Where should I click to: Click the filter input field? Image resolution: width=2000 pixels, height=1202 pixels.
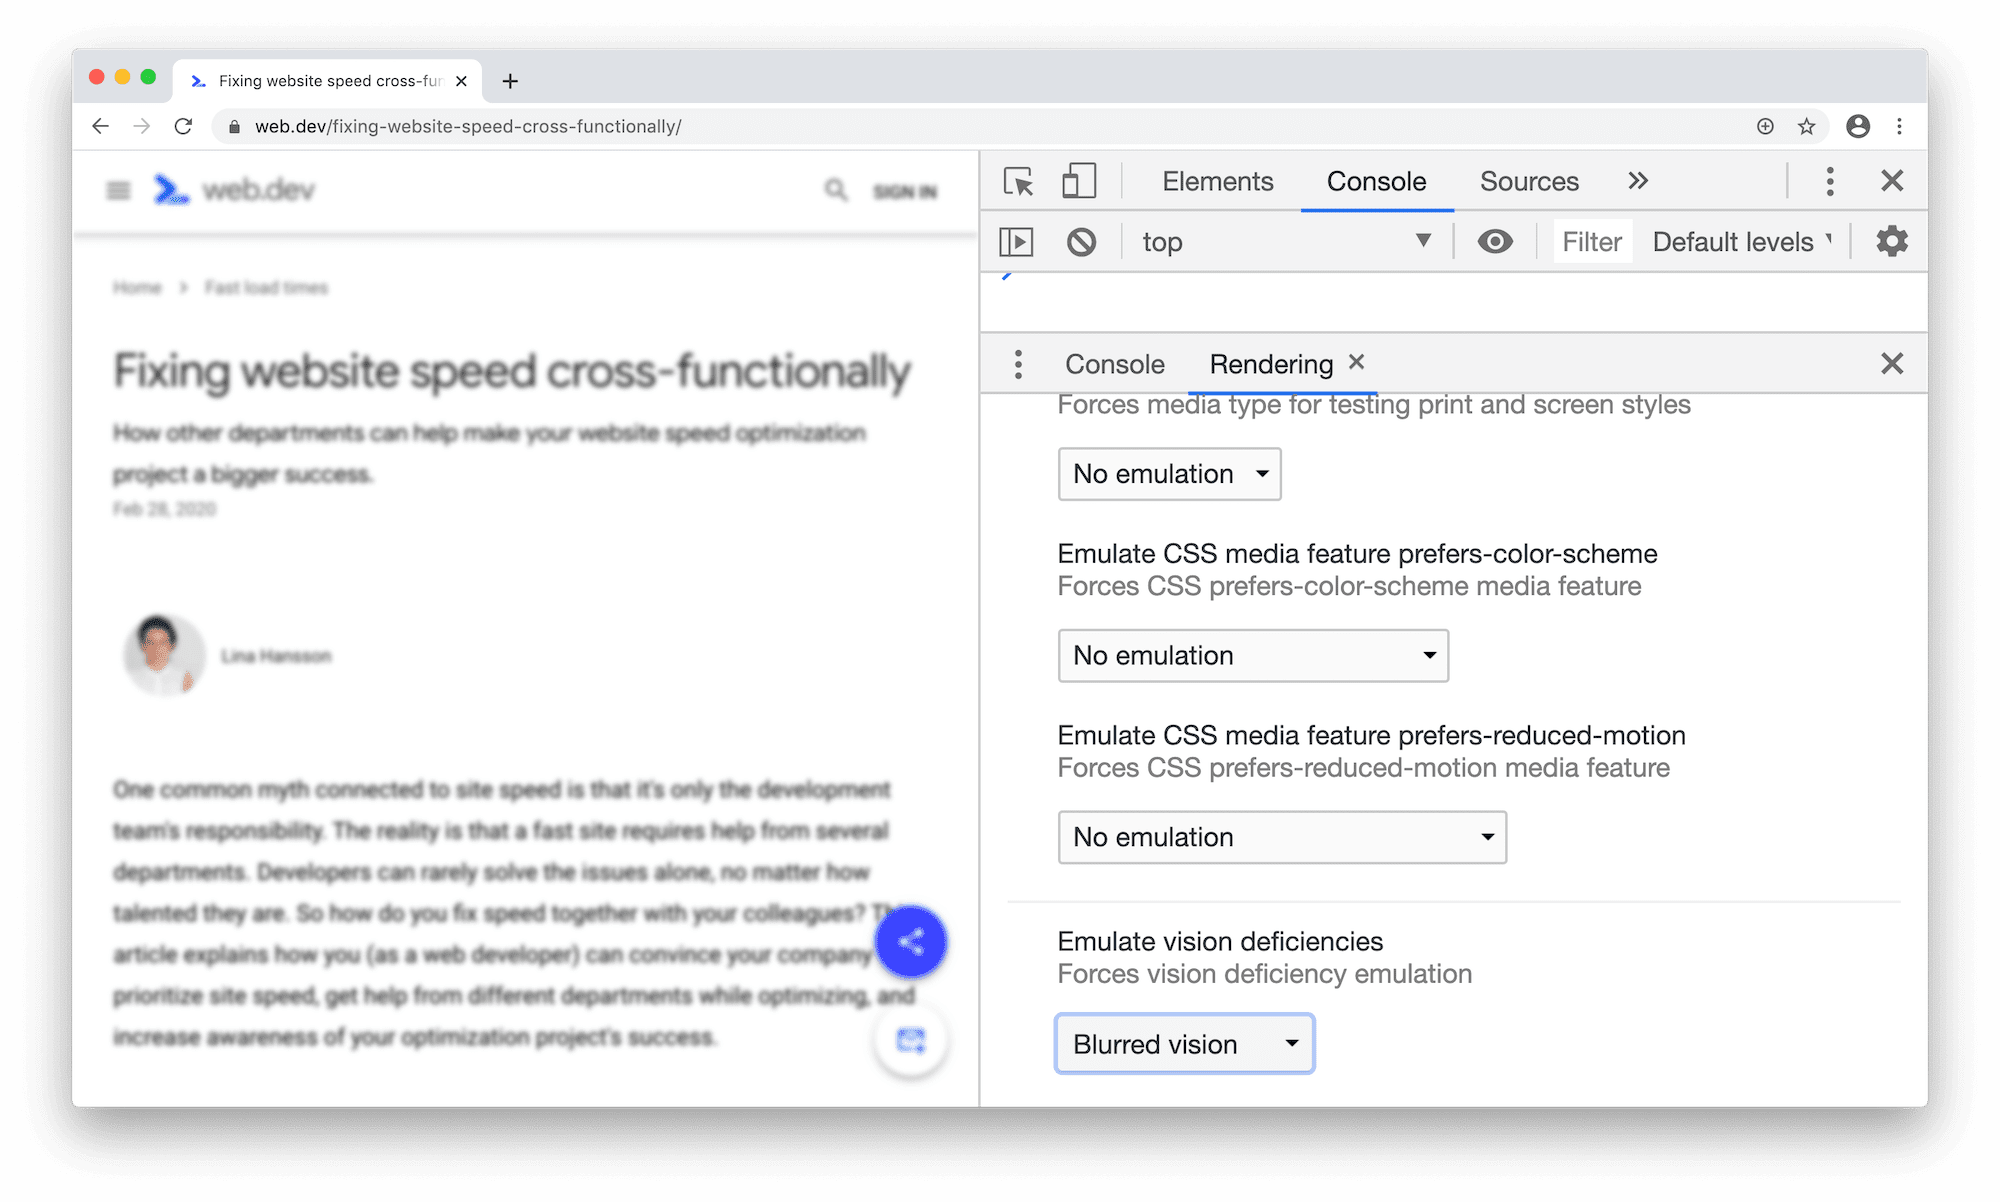pos(1590,242)
